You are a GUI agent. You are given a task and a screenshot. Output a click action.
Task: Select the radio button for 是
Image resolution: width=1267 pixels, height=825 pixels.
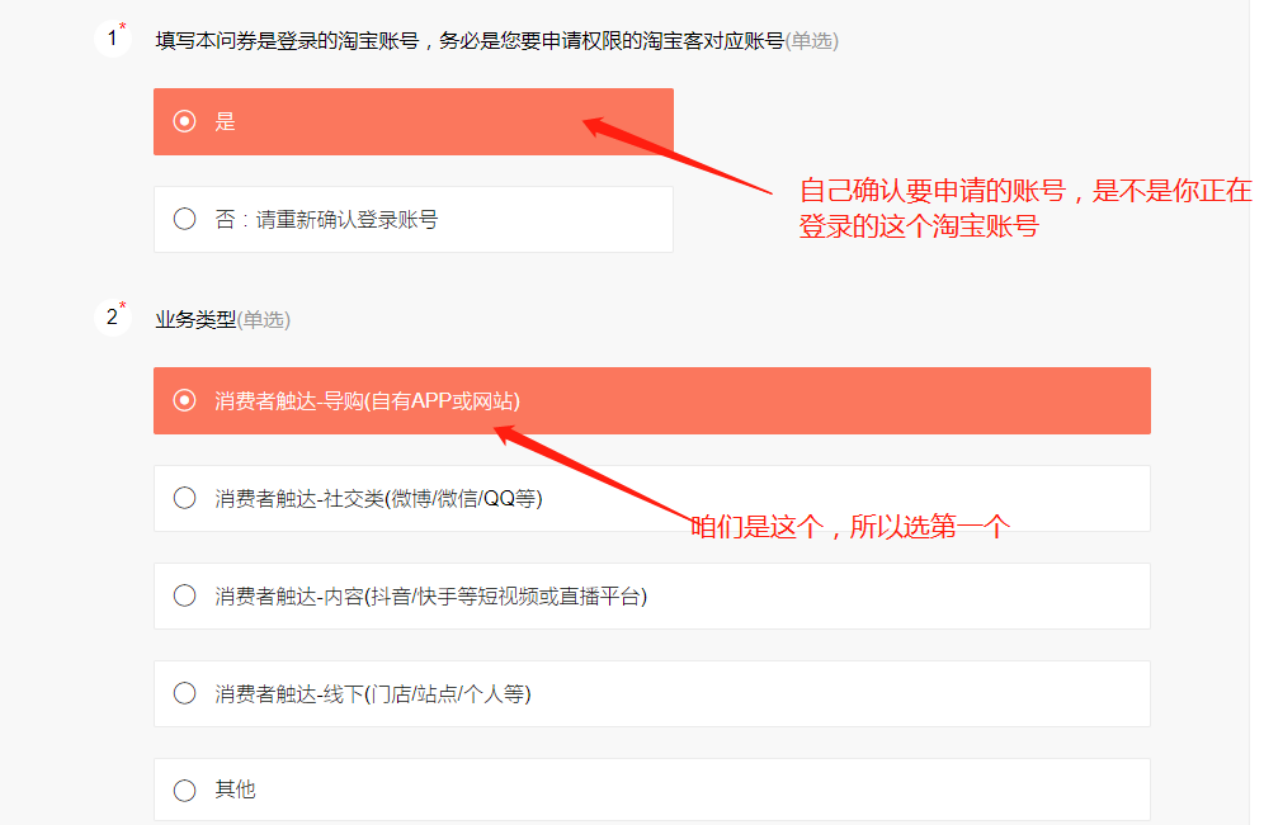[184, 122]
